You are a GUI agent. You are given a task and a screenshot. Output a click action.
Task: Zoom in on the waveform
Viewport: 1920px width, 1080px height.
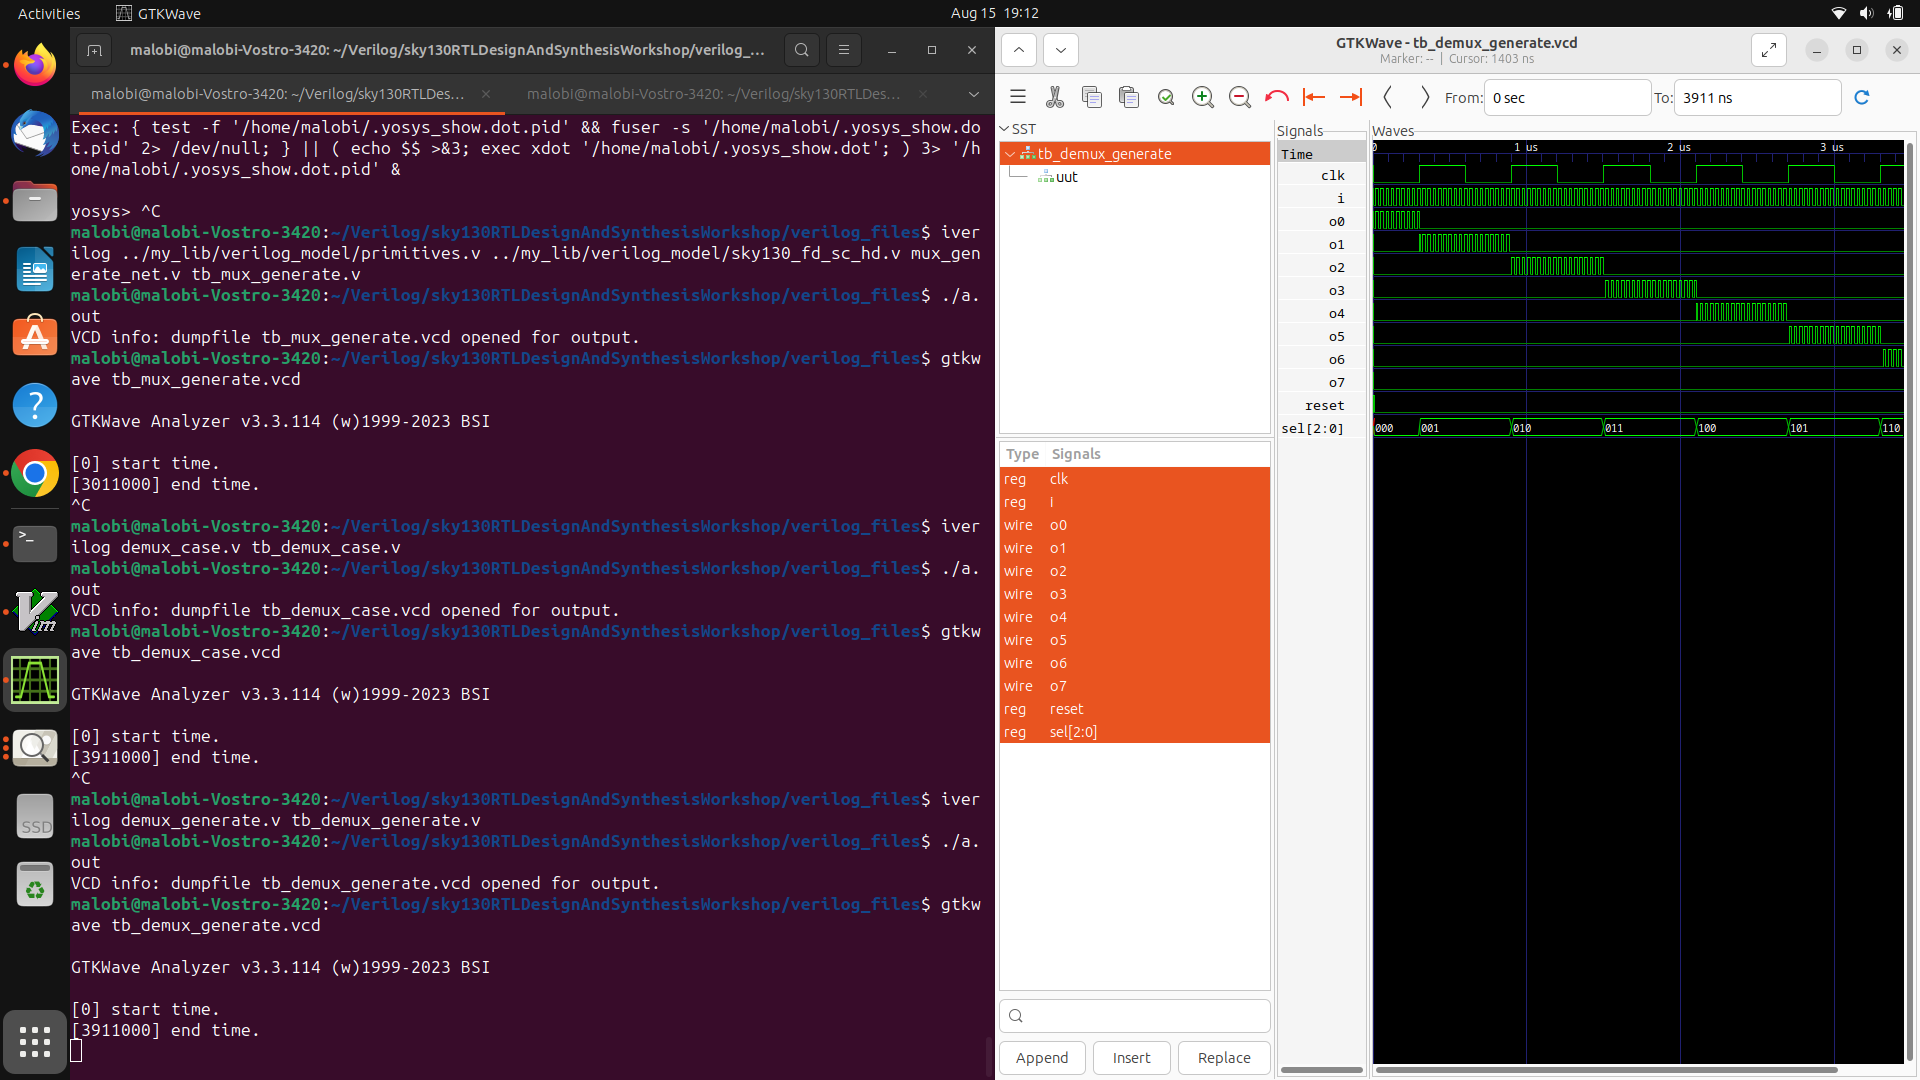1203,97
